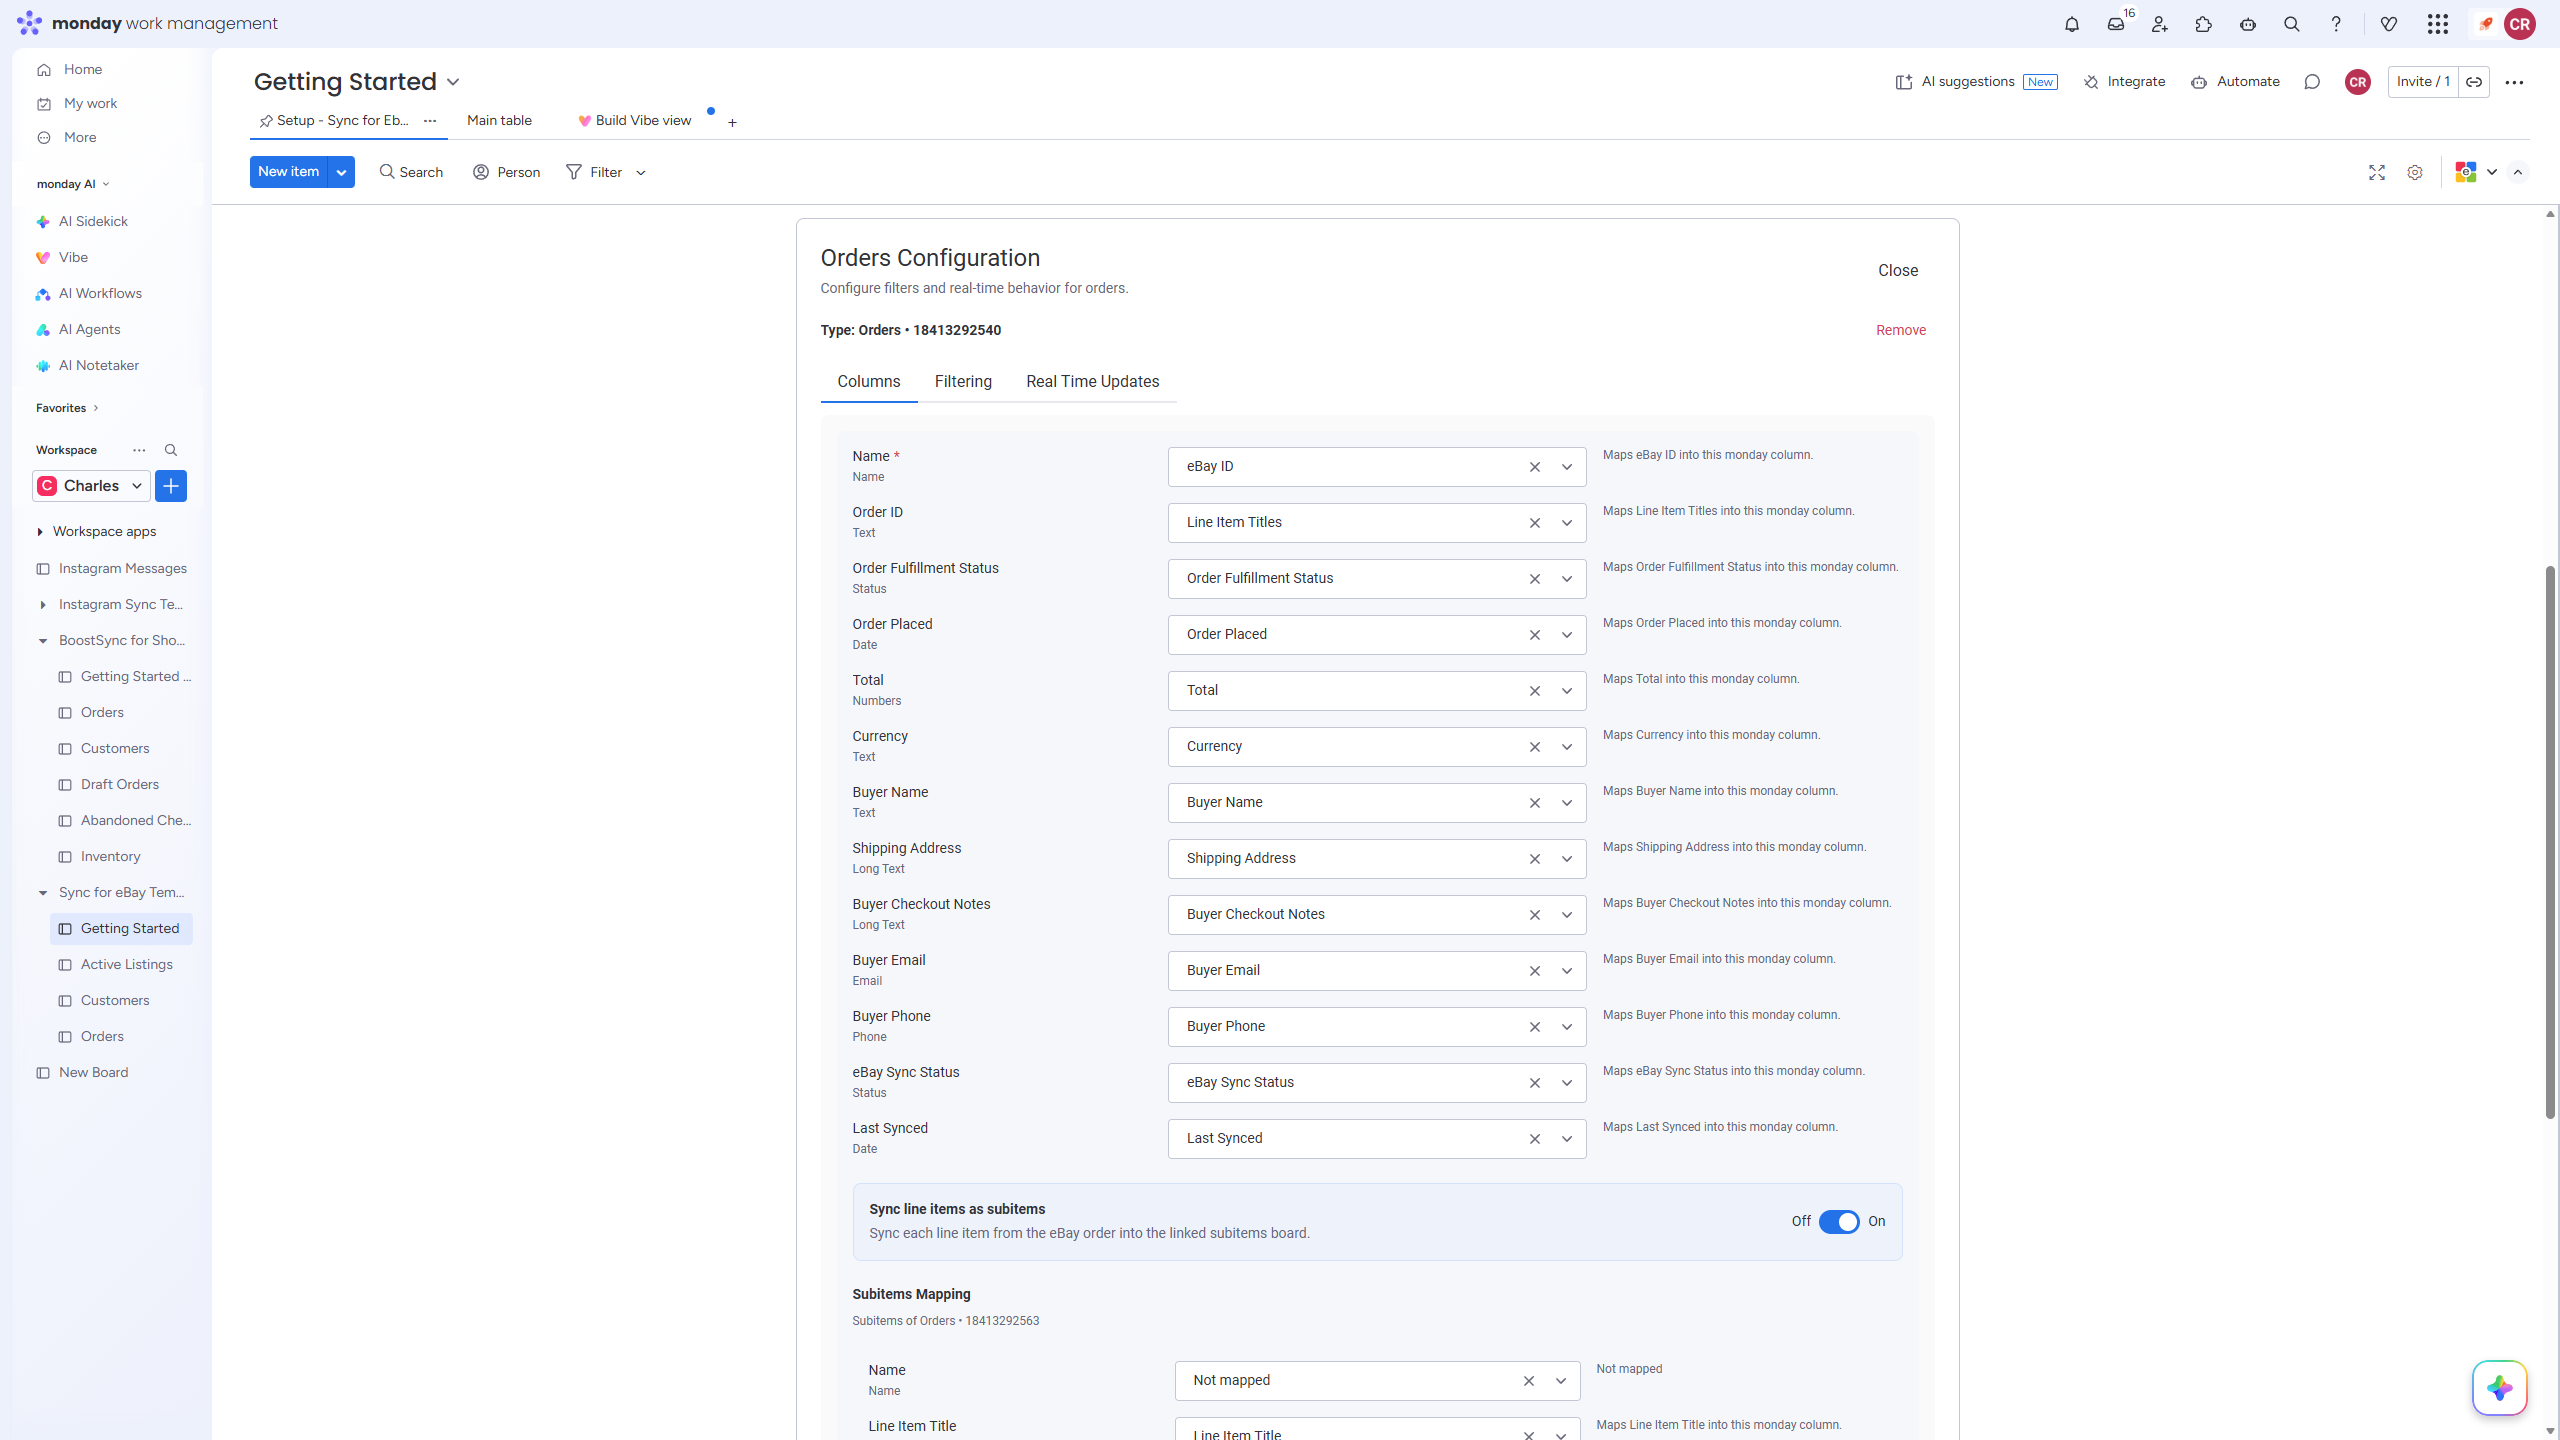Viewport: 2560px width, 1440px height.
Task: Open the notifications bell
Action: [x=2071, y=24]
